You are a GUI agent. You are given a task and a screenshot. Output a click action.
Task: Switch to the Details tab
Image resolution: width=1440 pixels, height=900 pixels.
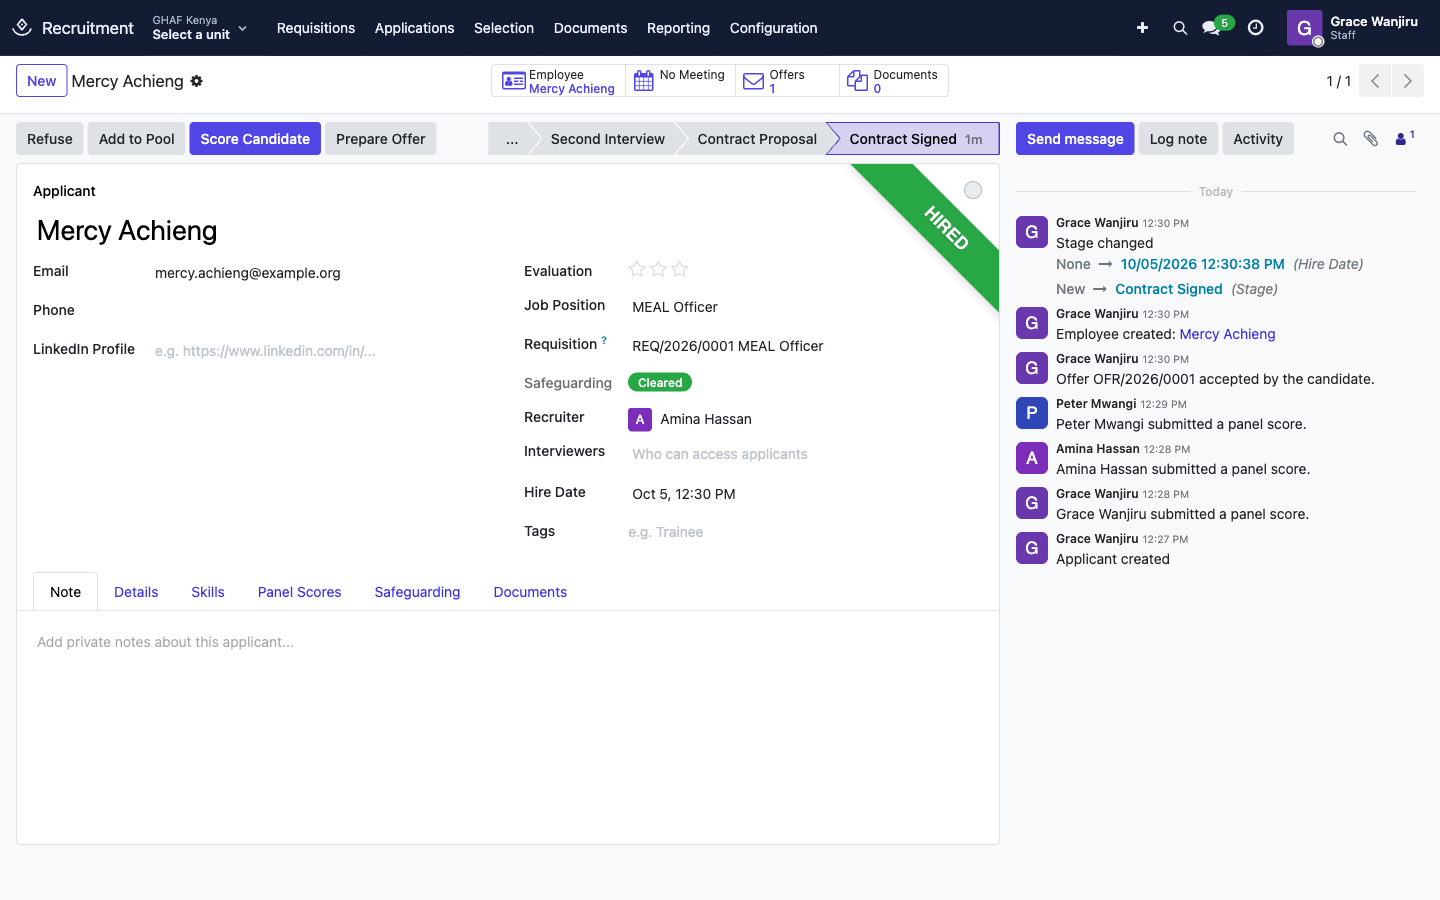point(136,592)
